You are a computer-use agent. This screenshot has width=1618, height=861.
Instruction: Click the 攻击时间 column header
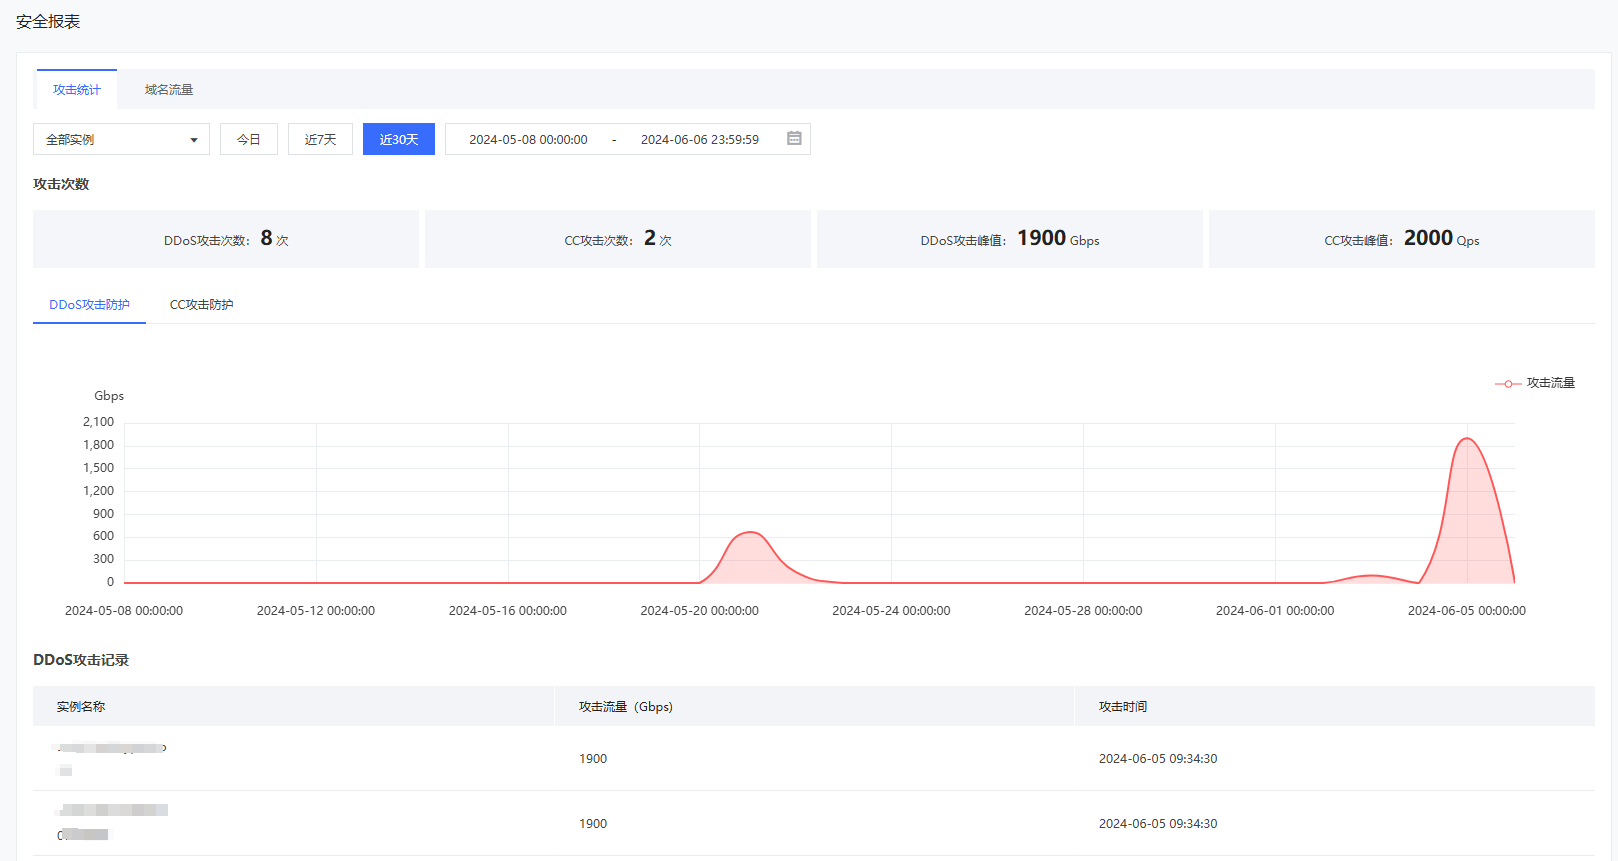tap(1122, 707)
